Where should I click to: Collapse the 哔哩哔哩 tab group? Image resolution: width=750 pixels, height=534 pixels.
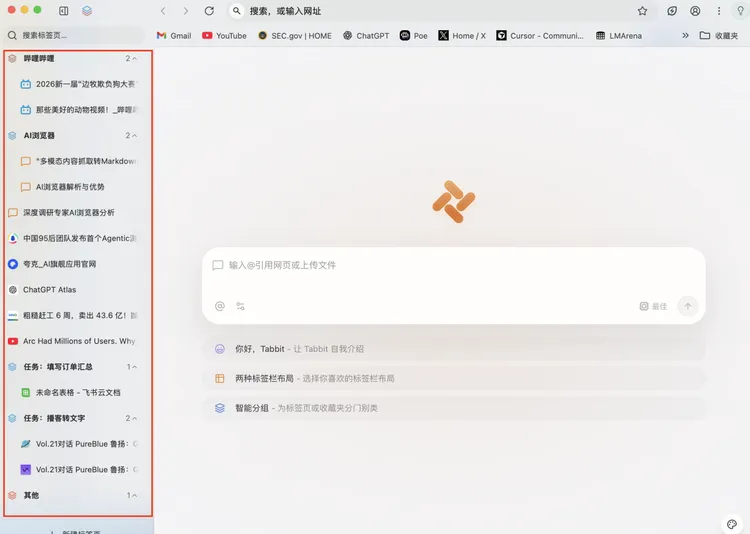coord(135,59)
